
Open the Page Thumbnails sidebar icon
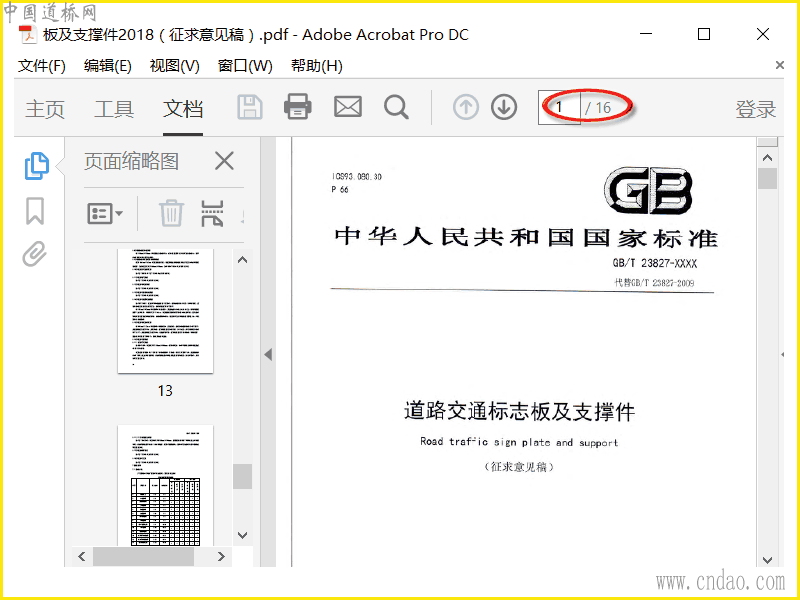(x=36, y=166)
